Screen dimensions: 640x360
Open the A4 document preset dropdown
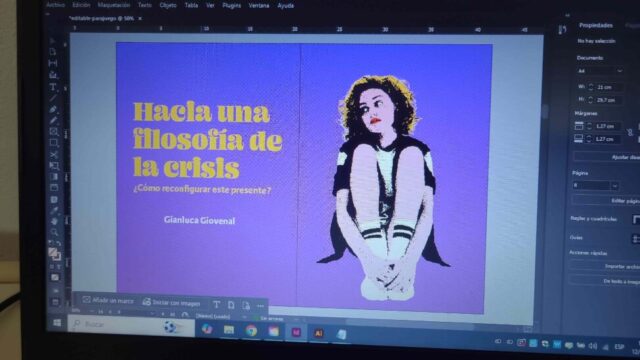[x=600, y=71]
